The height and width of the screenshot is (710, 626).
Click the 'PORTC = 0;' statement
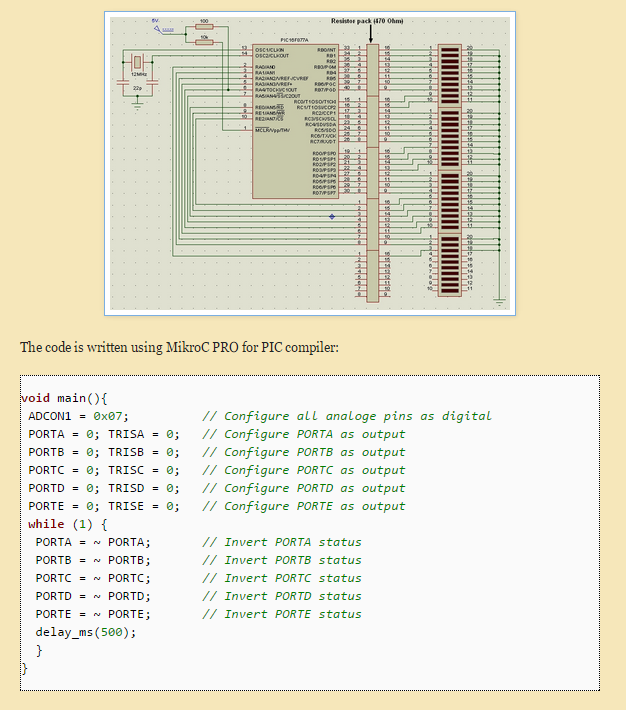[64, 470]
